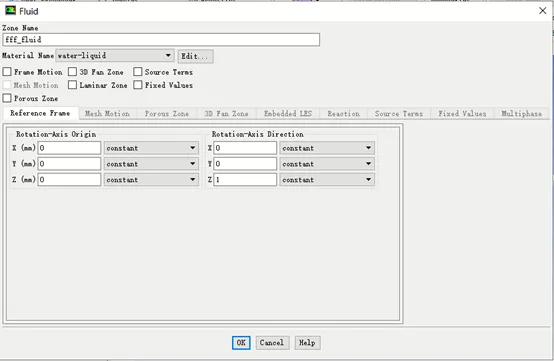The width and height of the screenshot is (554, 361).
Task: Click Rotation-Axis Origin X (mm) field
Action: point(69,148)
